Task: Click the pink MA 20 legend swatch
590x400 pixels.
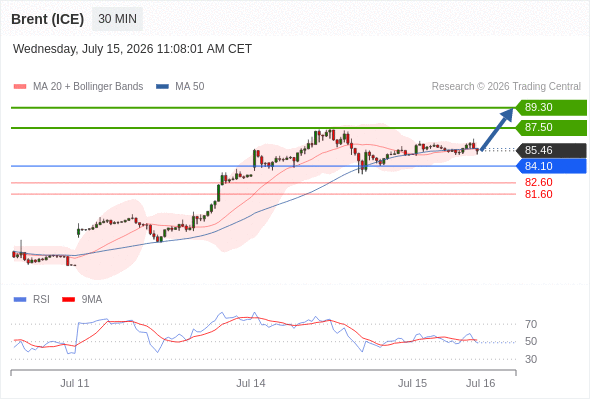Action: click(x=20, y=87)
